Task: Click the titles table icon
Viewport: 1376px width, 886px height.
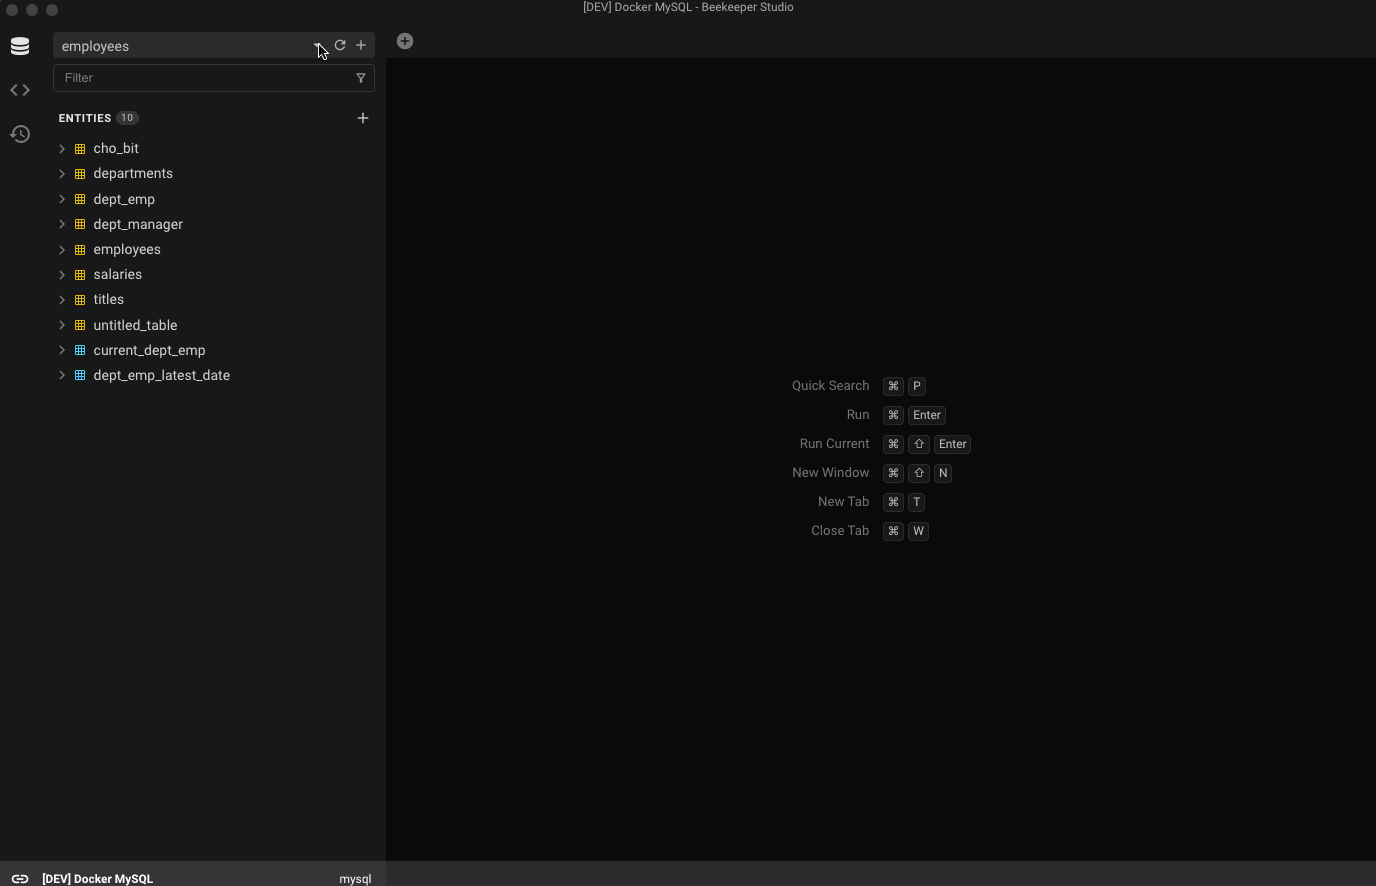Action: [x=80, y=299]
